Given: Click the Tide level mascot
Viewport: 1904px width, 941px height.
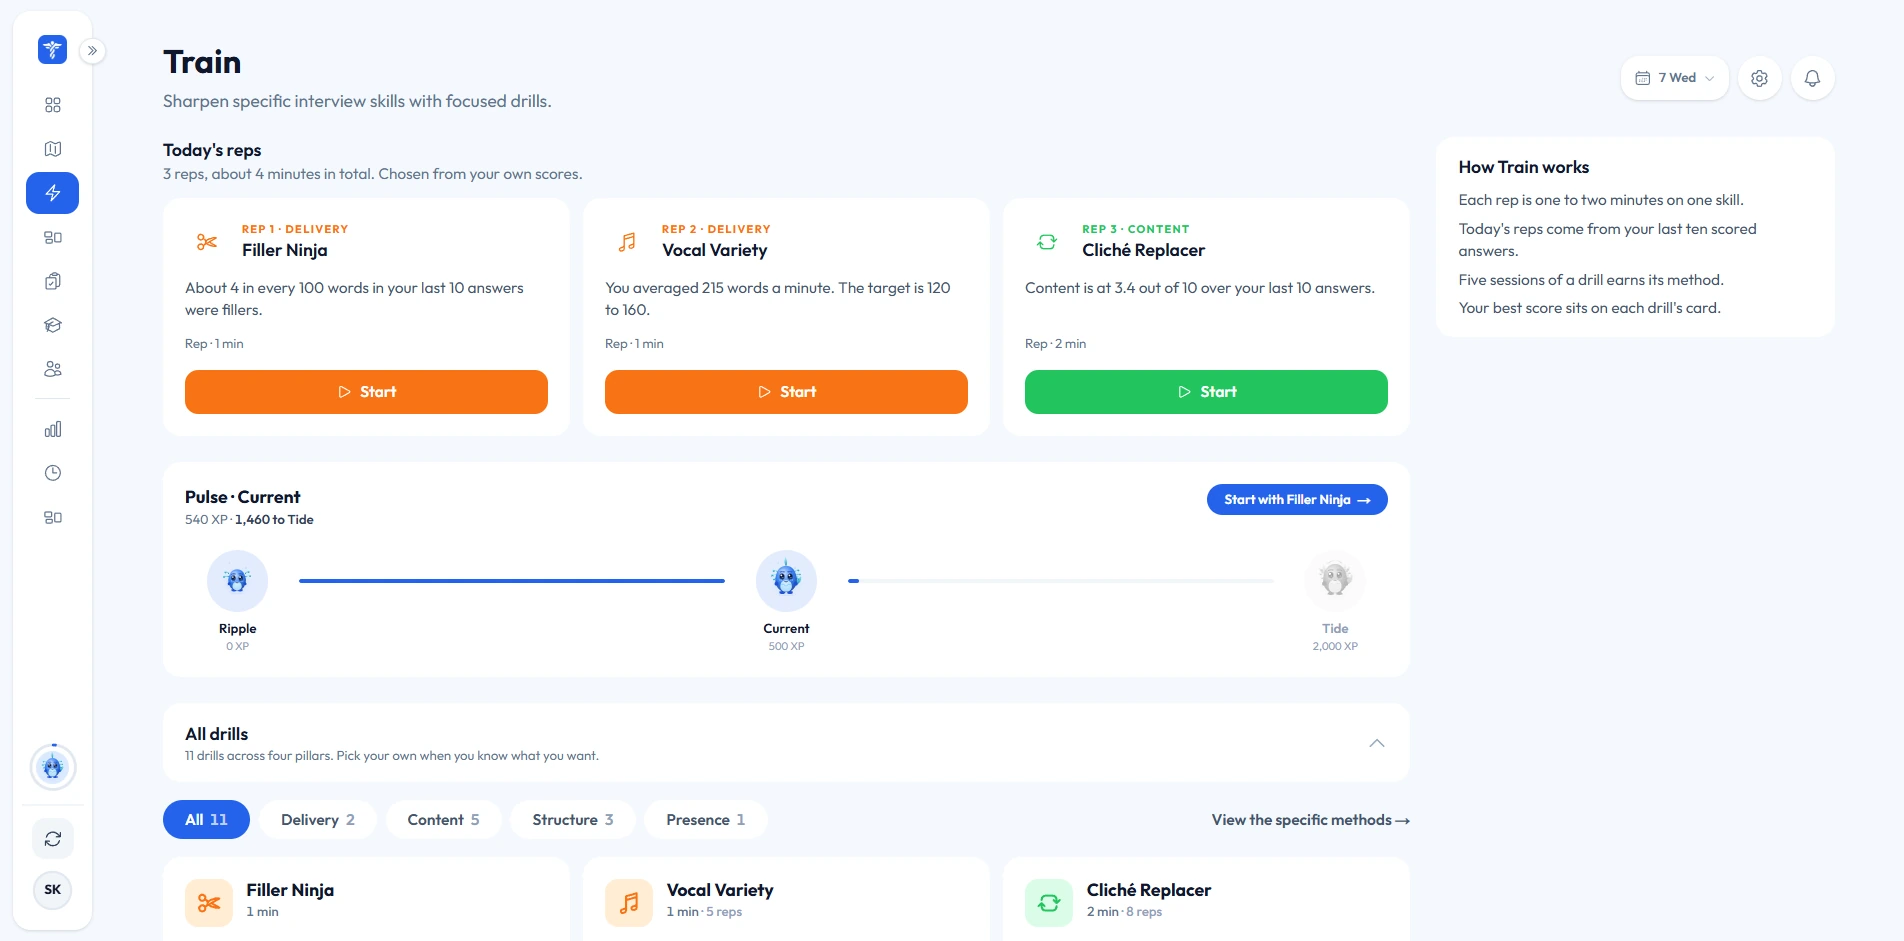Looking at the screenshot, I should [1335, 581].
